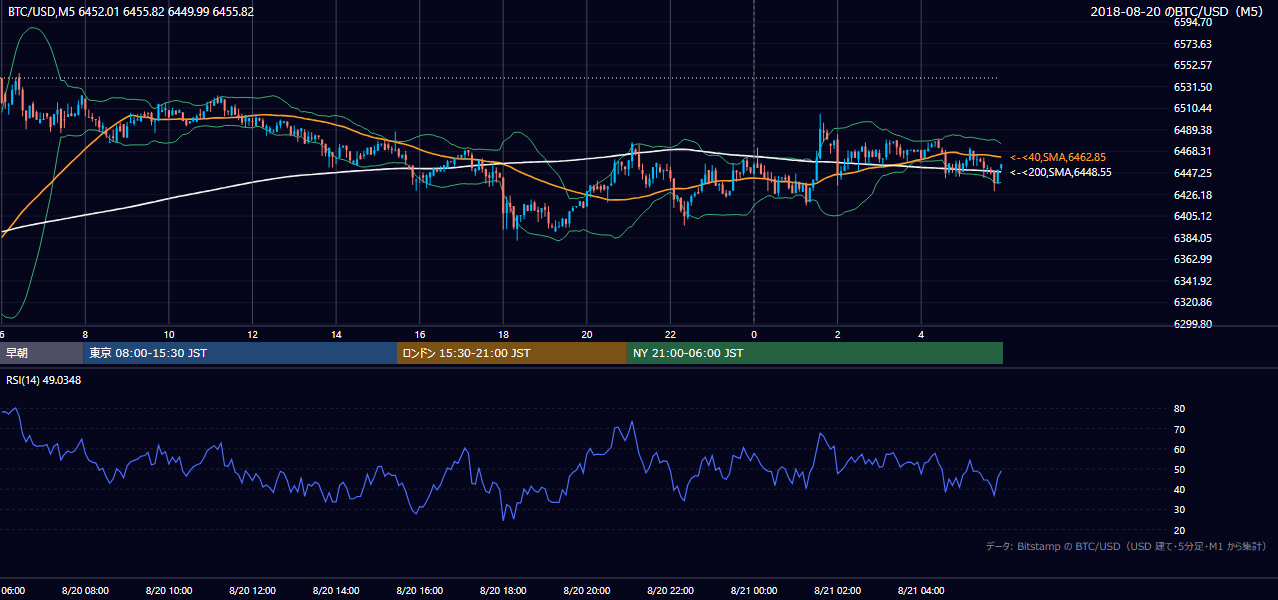
Task: Click the RSI axis value 60
Action: (x=1179, y=449)
